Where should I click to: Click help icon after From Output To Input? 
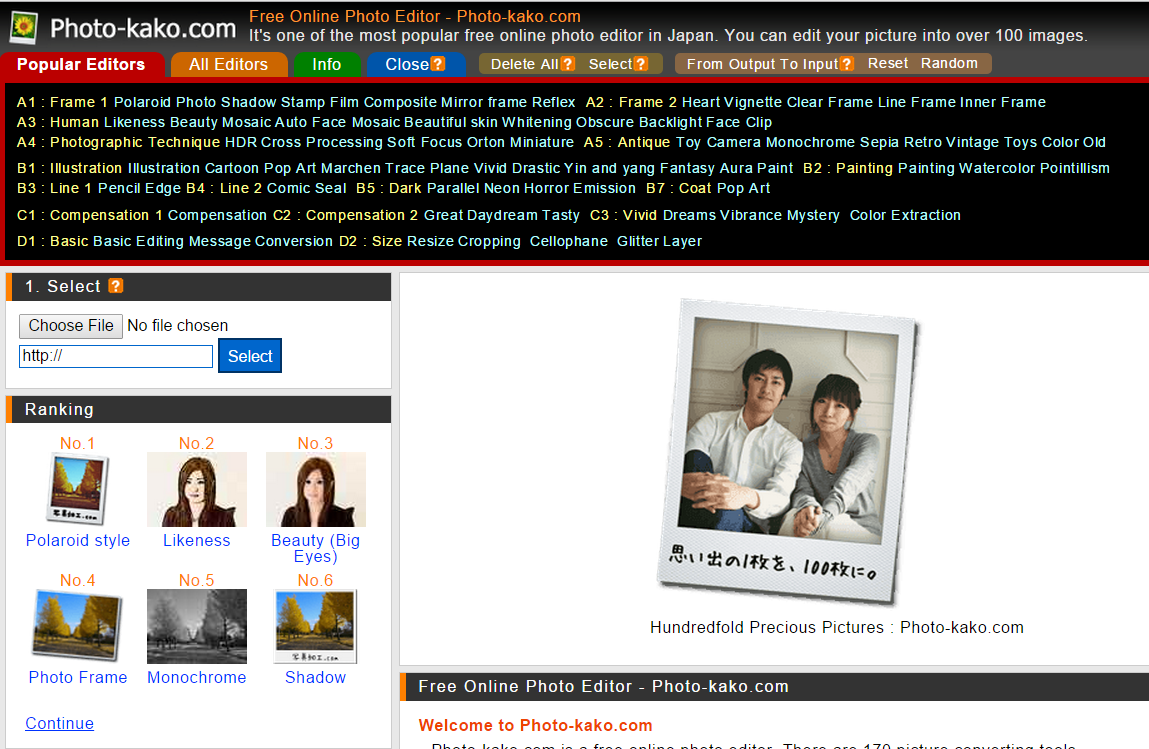coord(846,64)
